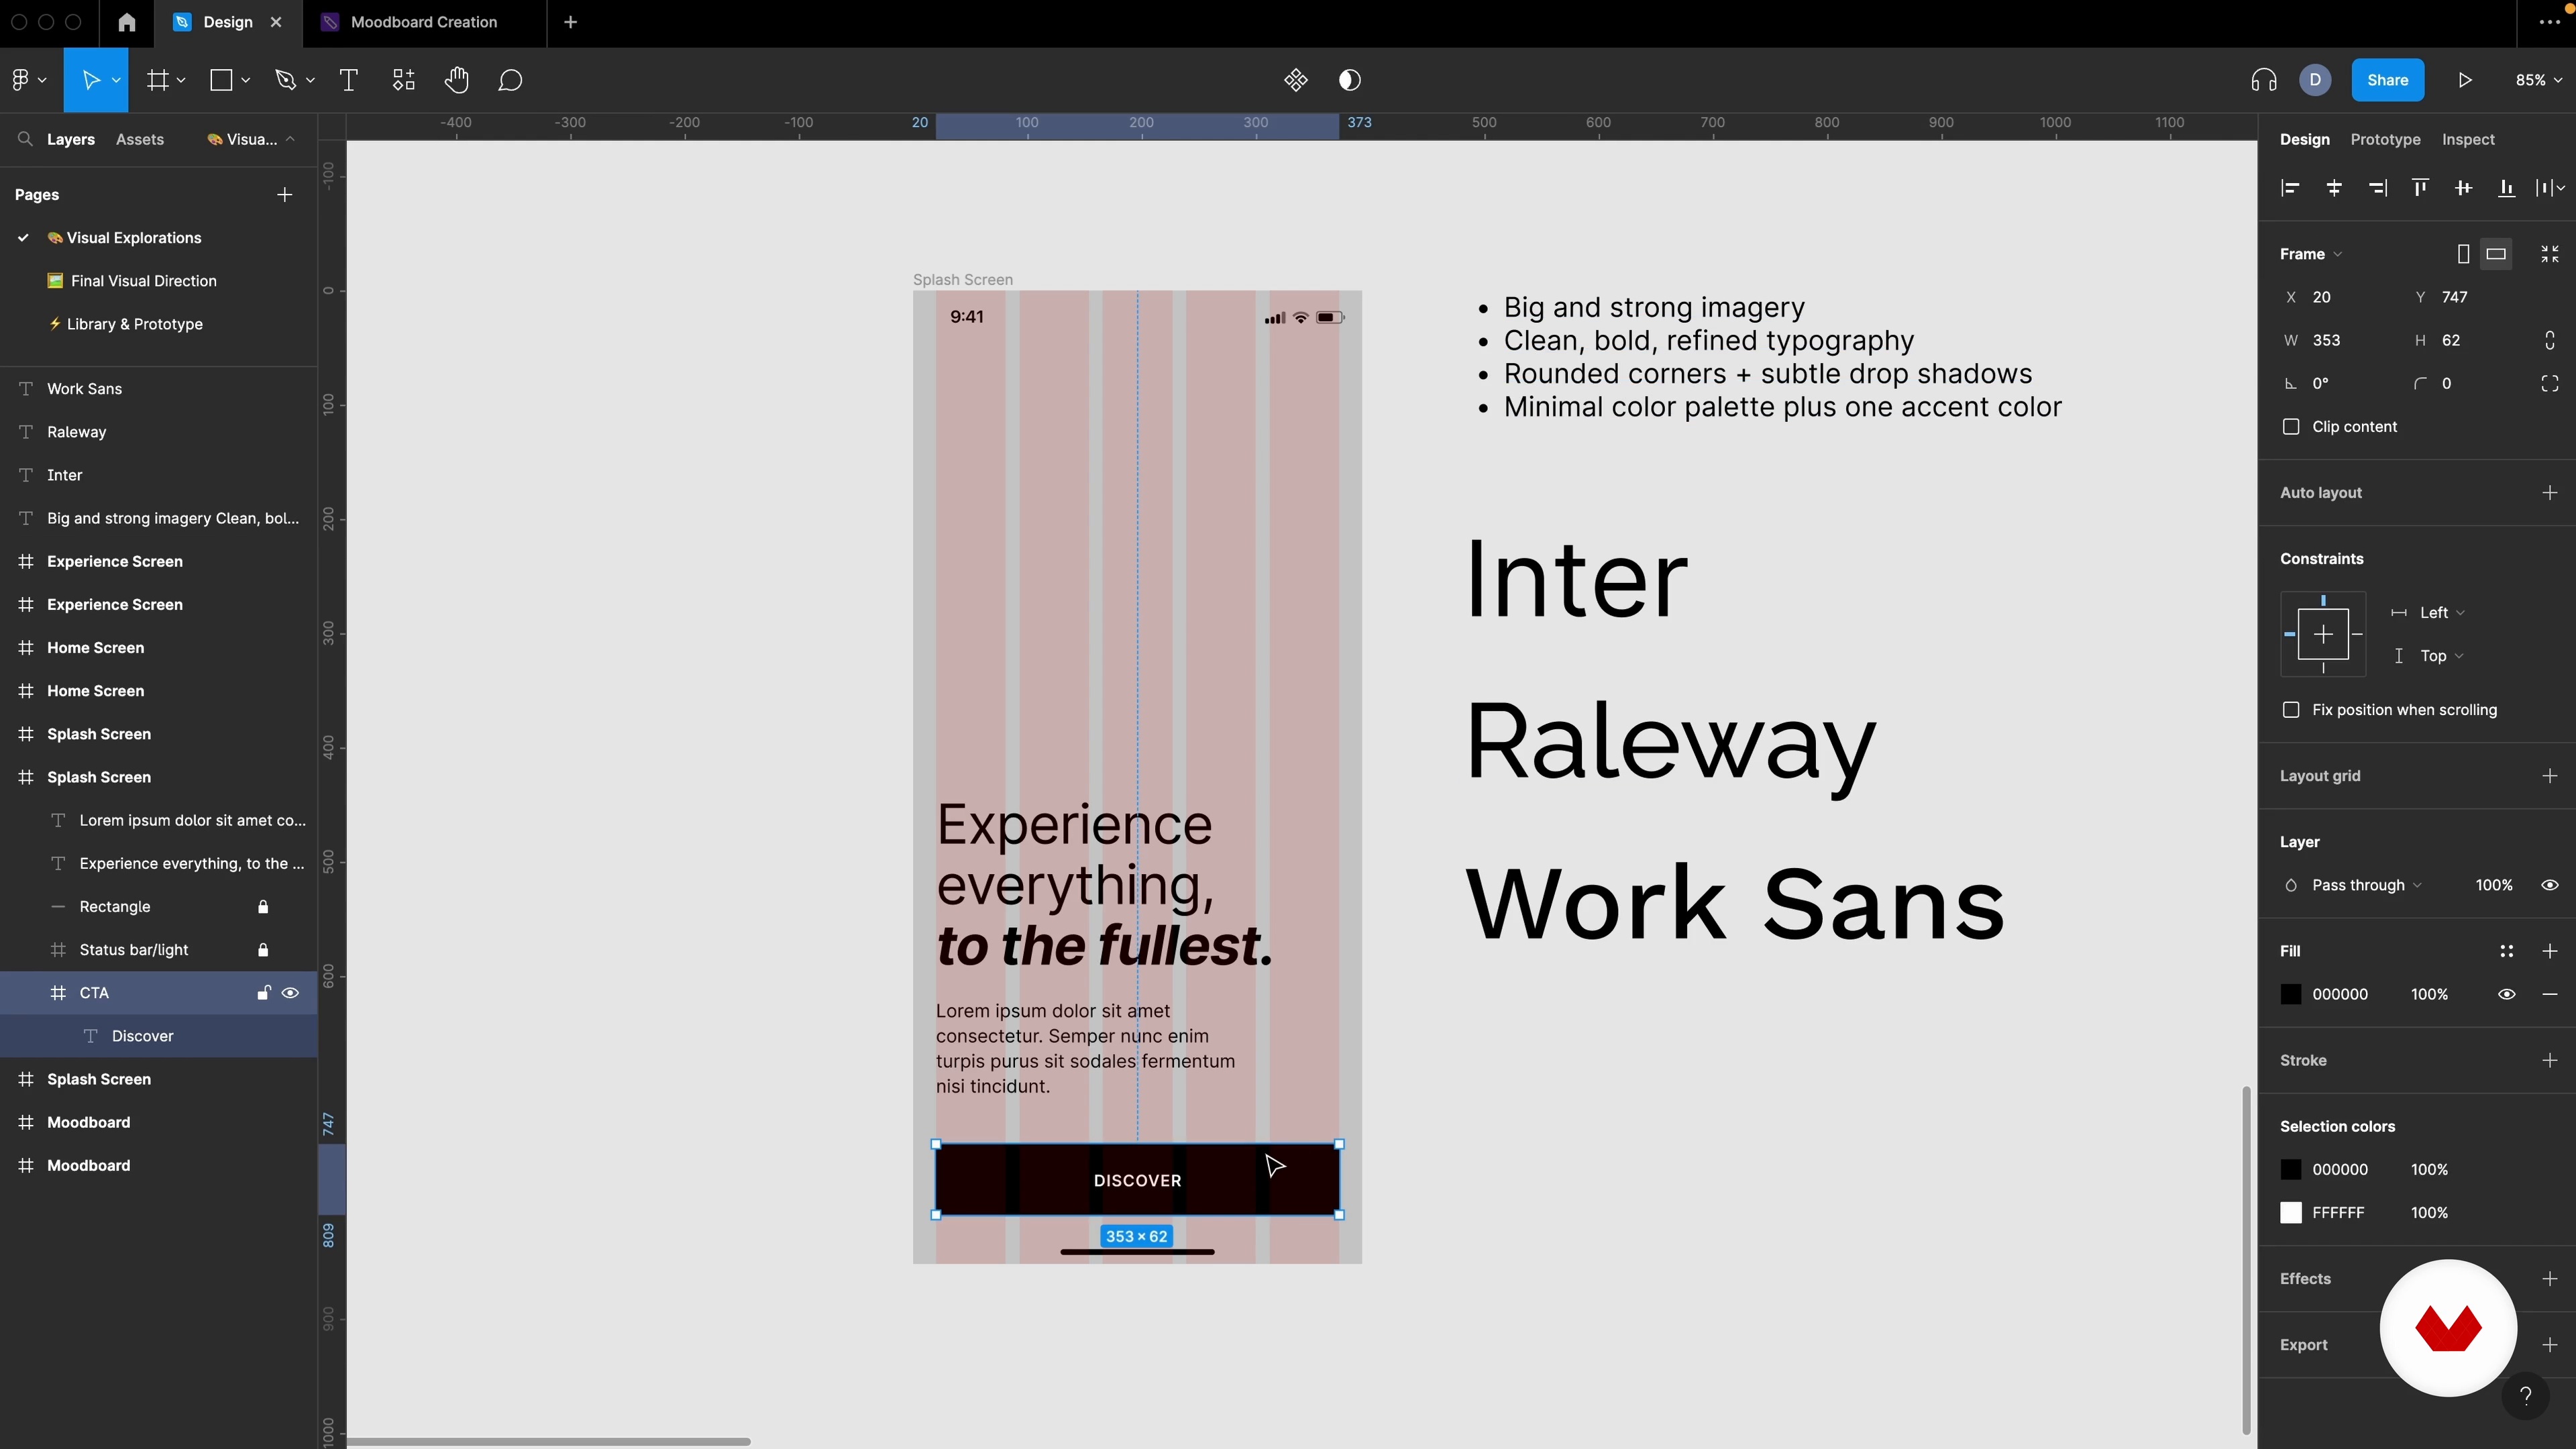Unlock the Rectangle layer
Screen dimensions: 2576x1449
(263, 907)
